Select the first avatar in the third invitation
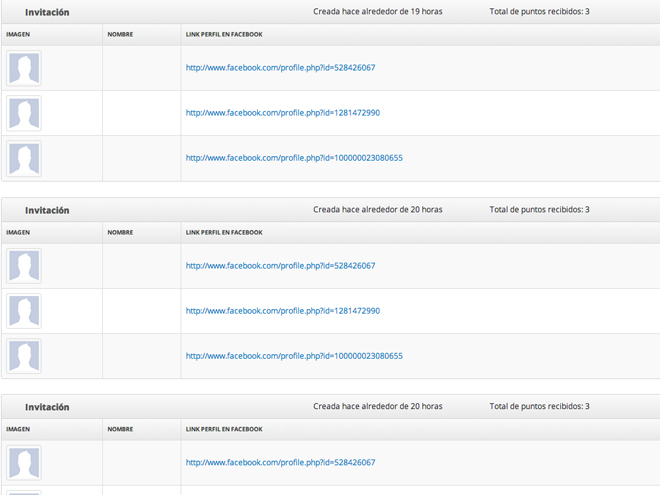This screenshot has width=660, height=495. (24, 463)
